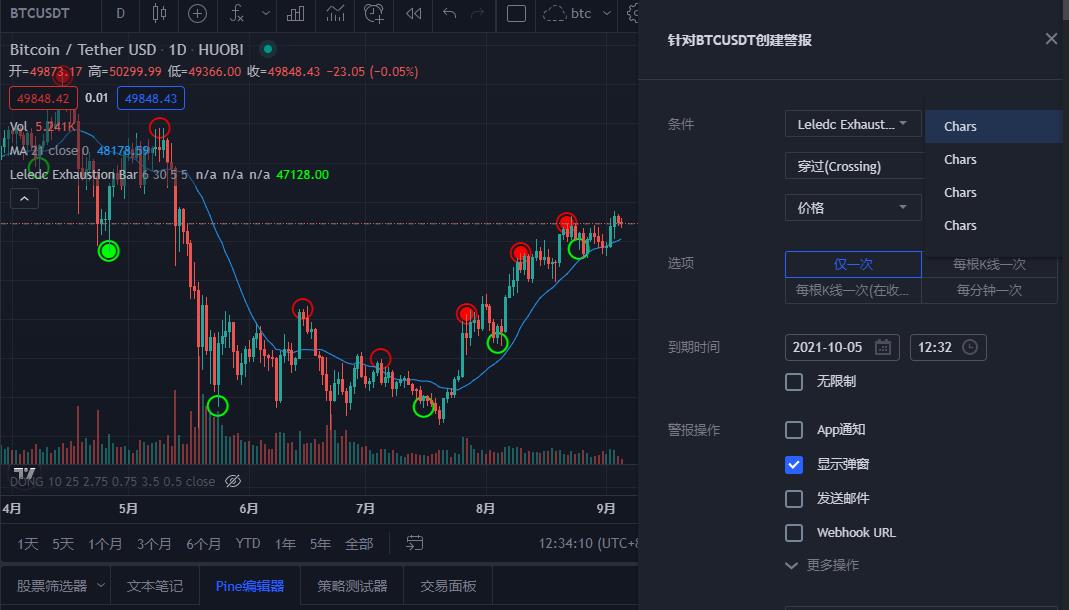Click the create alert clock icon

(x=374, y=14)
